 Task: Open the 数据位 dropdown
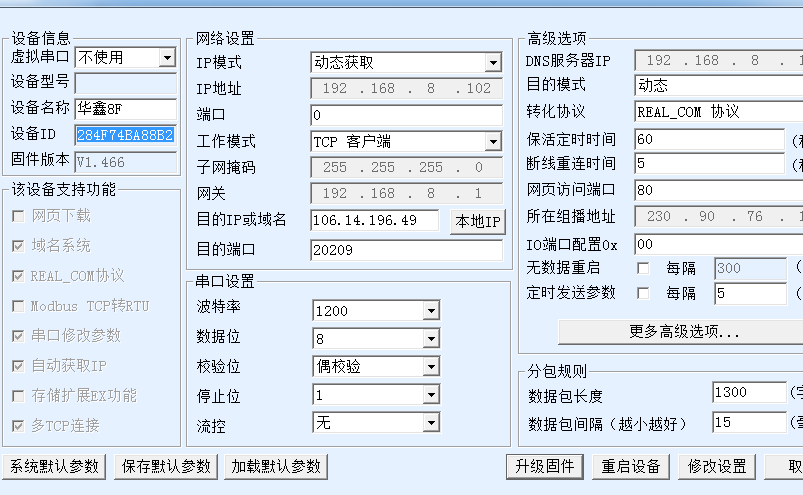click(431, 339)
